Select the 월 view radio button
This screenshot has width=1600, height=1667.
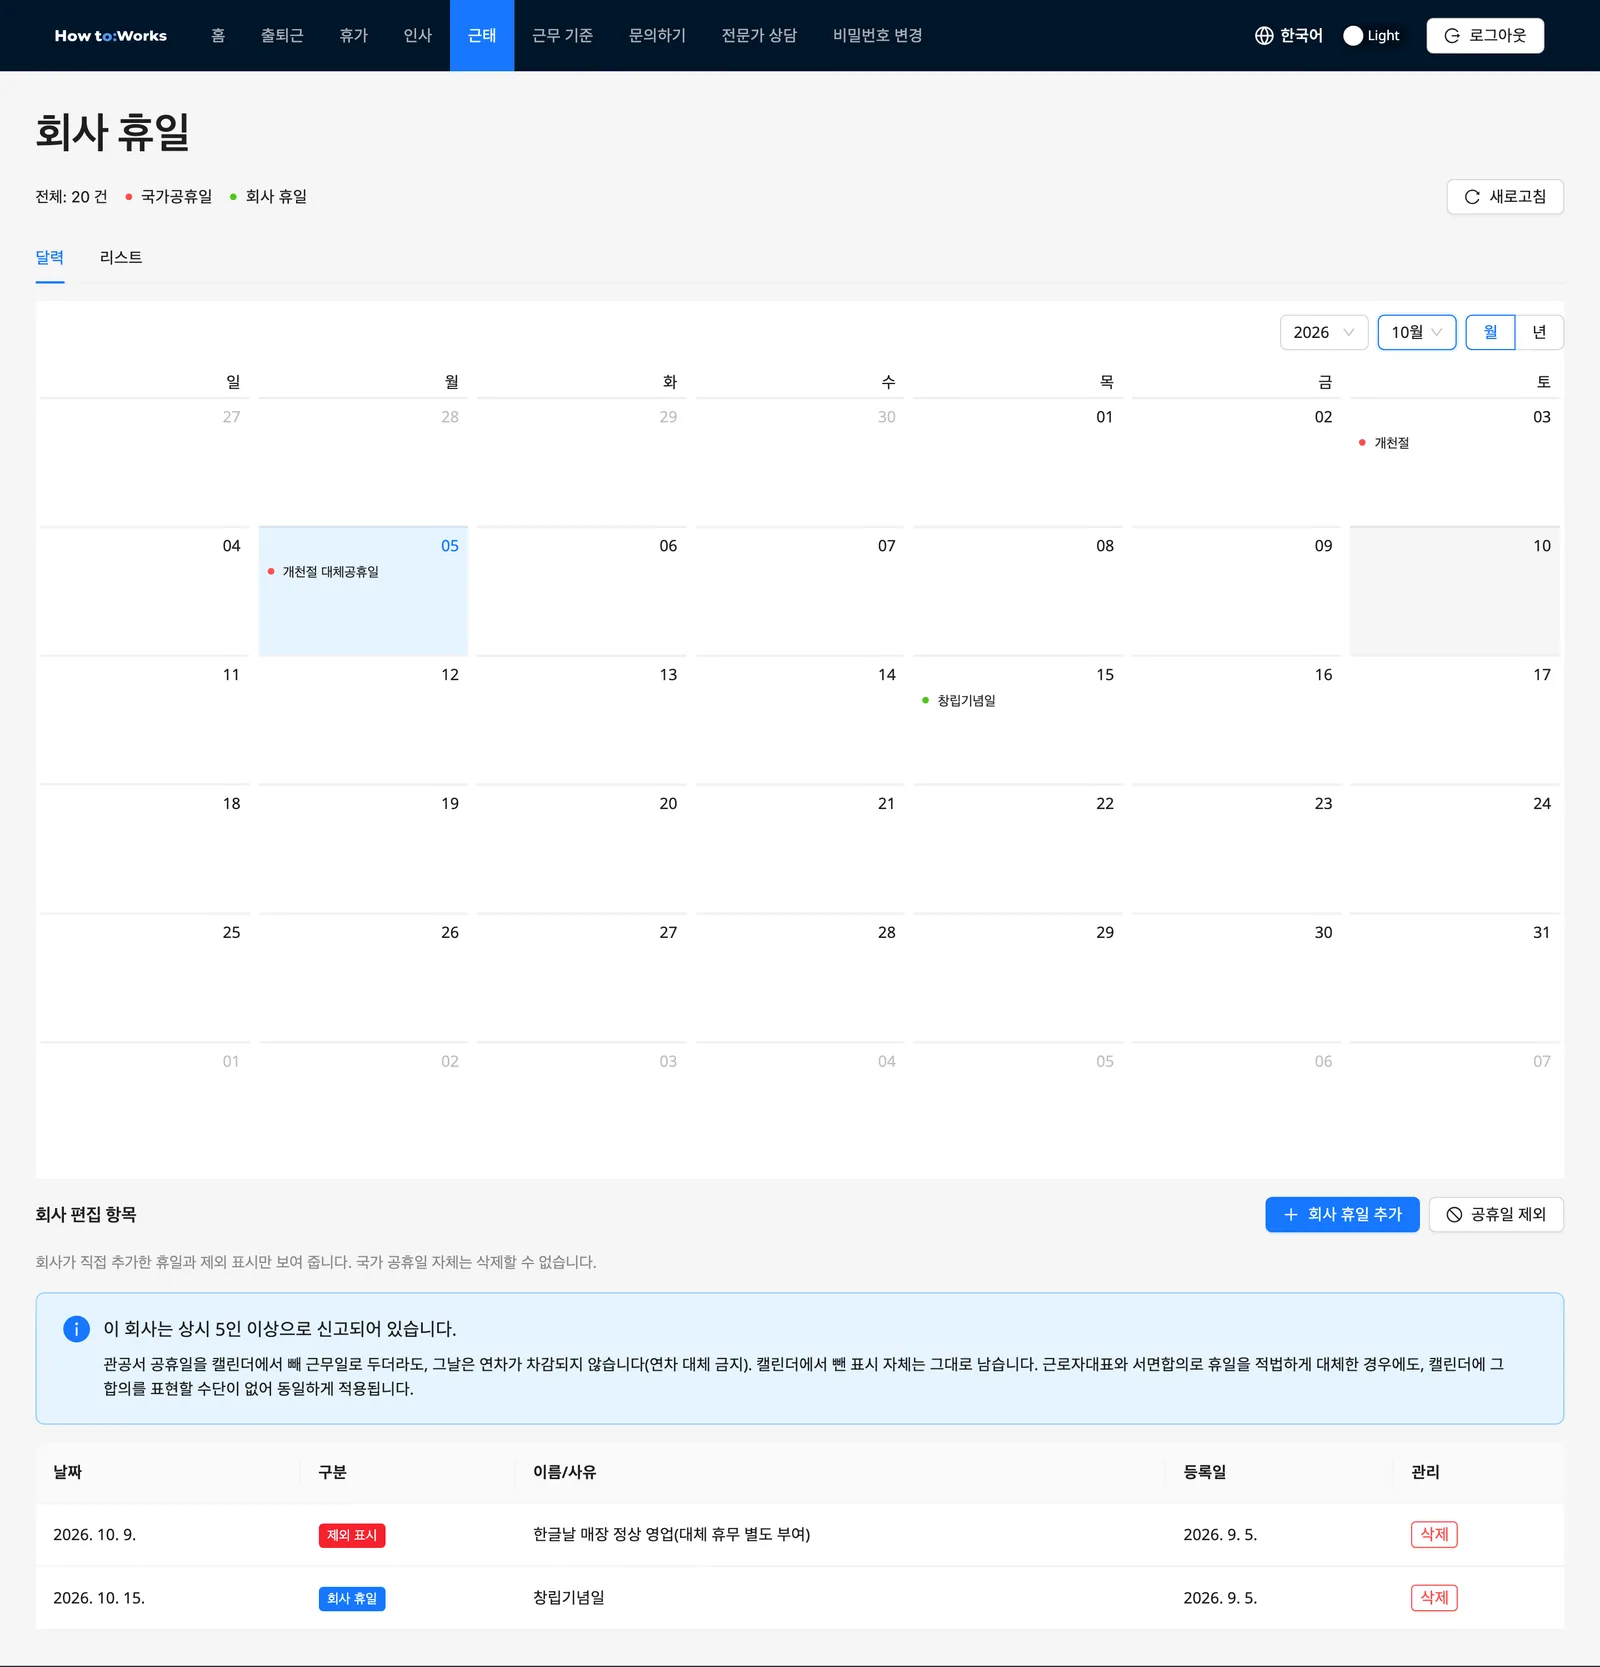pyautogui.click(x=1490, y=332)
